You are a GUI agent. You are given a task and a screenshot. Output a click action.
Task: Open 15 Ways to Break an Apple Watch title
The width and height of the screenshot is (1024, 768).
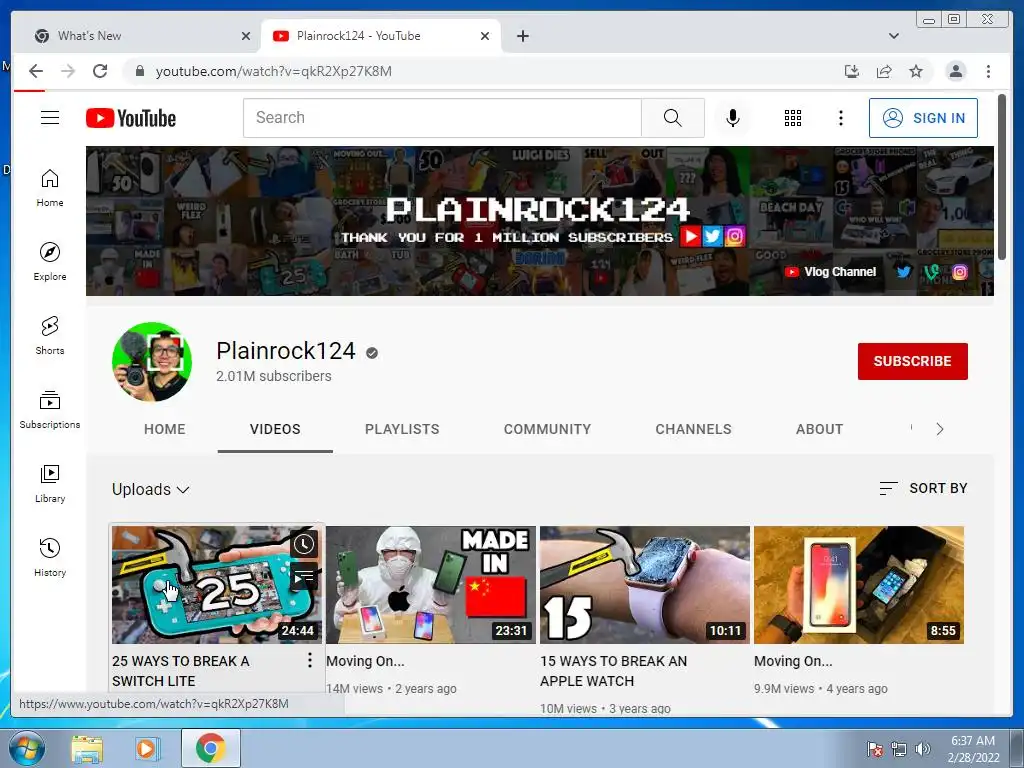(x=613, y=671)
